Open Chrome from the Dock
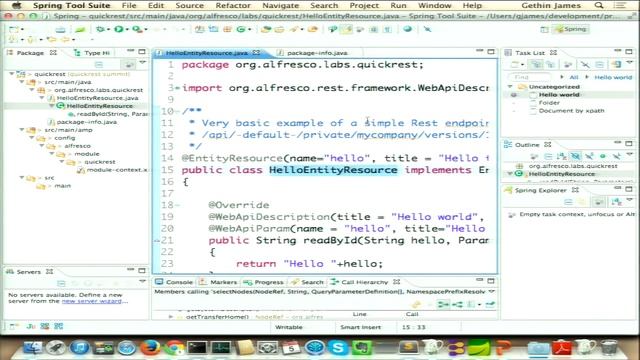Viewport: 640px width, 360px height. click(175, 348)
